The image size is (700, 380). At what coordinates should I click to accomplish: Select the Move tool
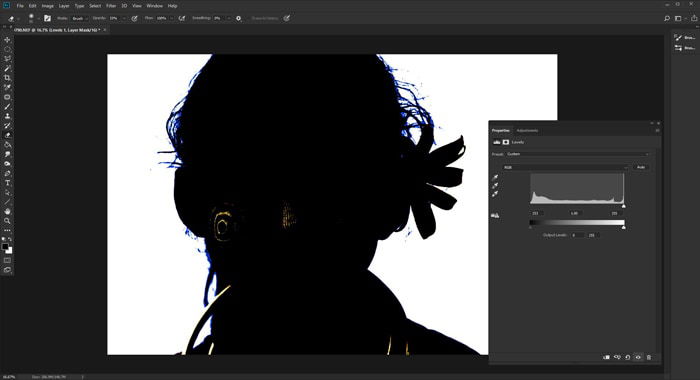tap(7, 40)
